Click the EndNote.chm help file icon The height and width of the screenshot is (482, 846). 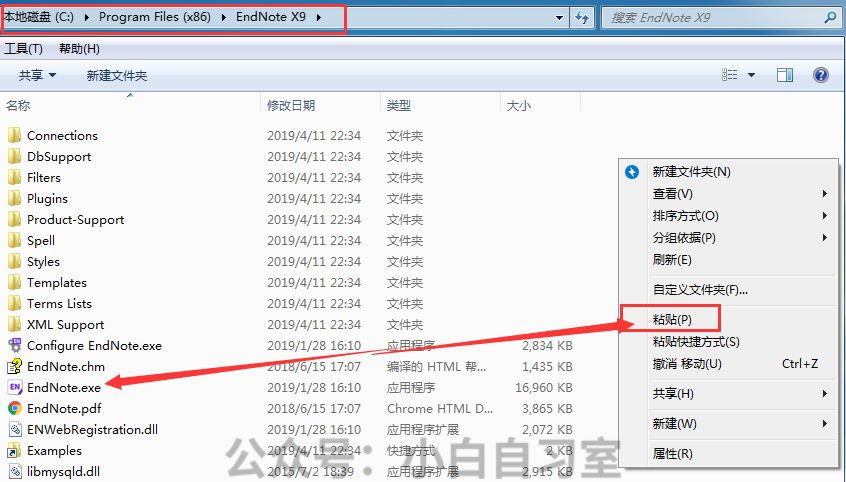click(14, 366)
